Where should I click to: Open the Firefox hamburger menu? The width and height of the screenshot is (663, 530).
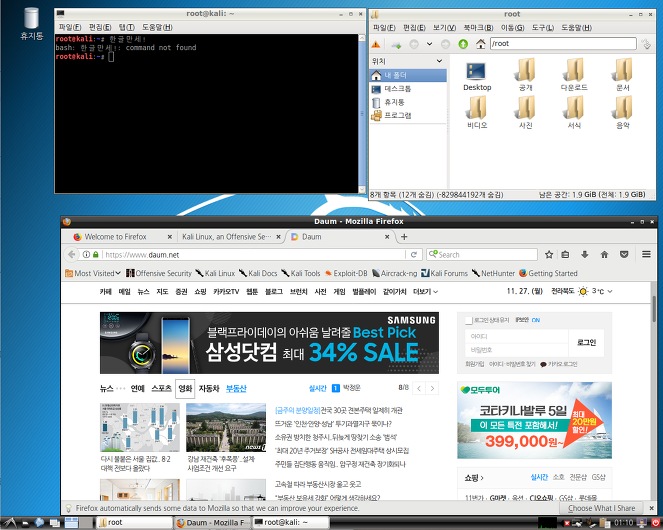coord(646,255)
